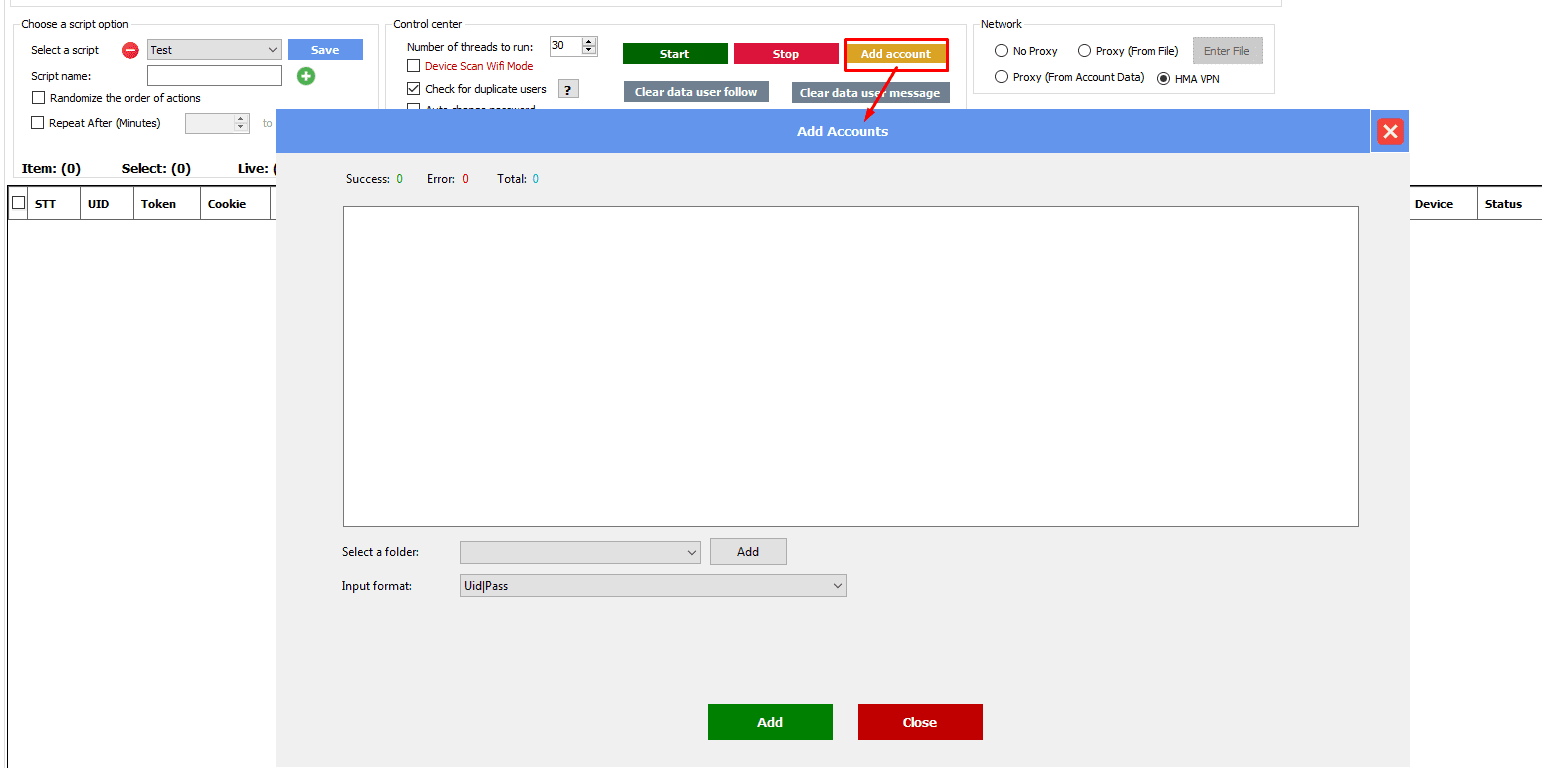Toggle Repeat After (Minutes) checkbox
The height and width of the screenshot is (768, 1542).
click(x=39, y=123)
